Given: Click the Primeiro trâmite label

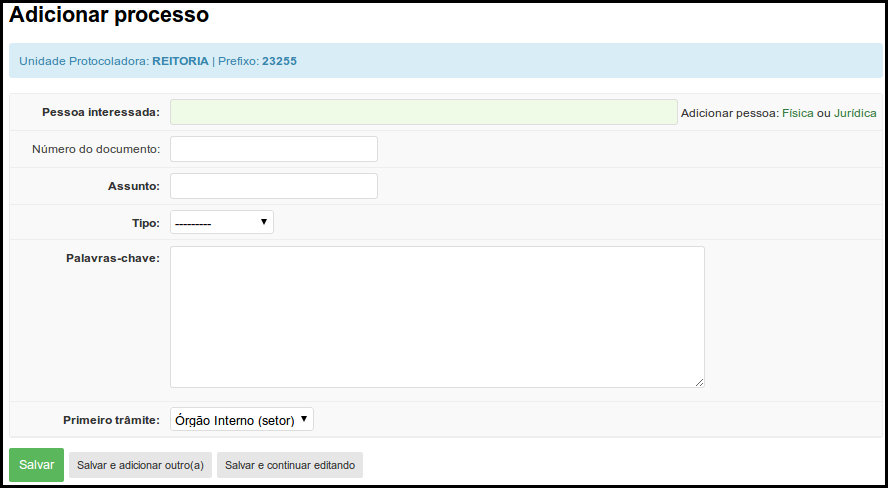Looking at the screenshot, I should coord(112,420).
